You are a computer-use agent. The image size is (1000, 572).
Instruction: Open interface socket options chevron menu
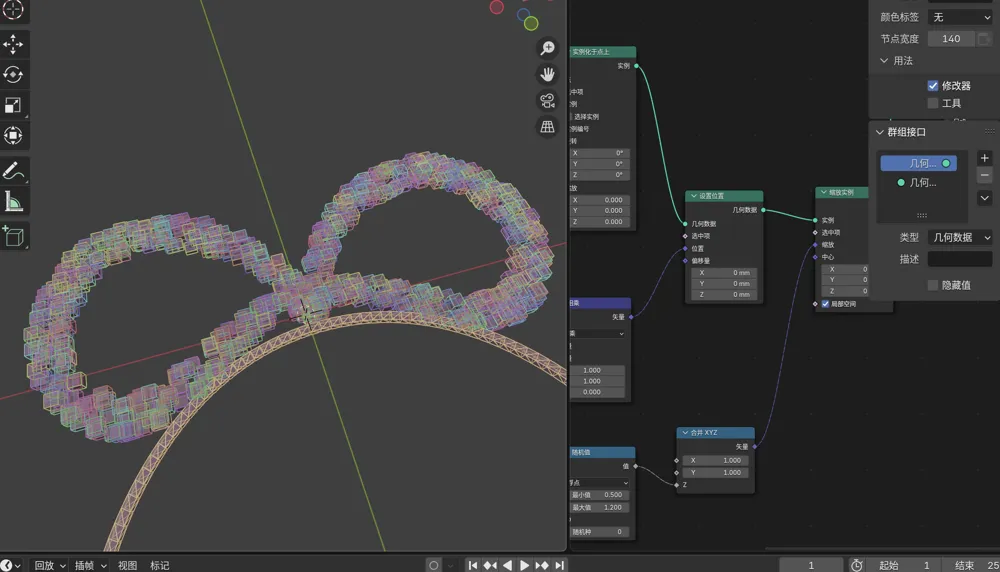[x=985, y=198]
